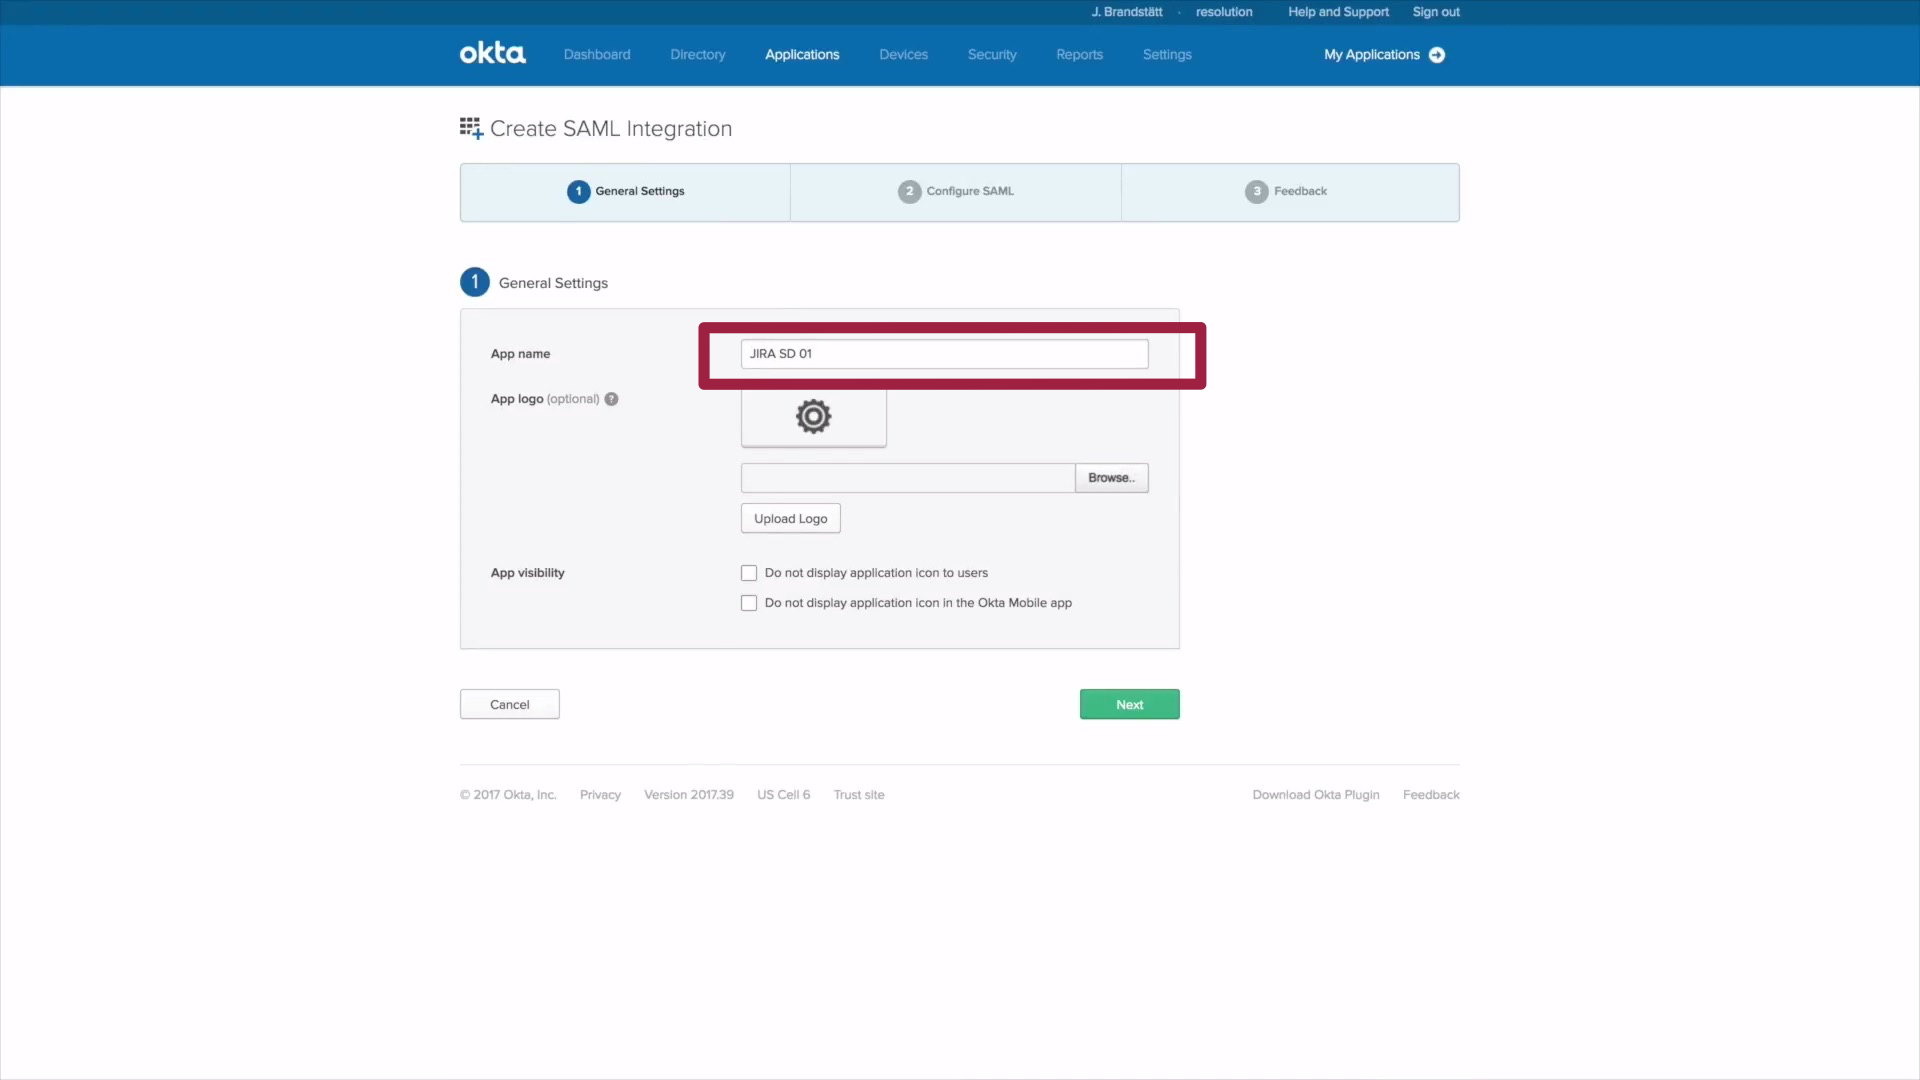Open the Dashboard menu
This screenshot has width=1920, height=1080.
click(597, 55)
